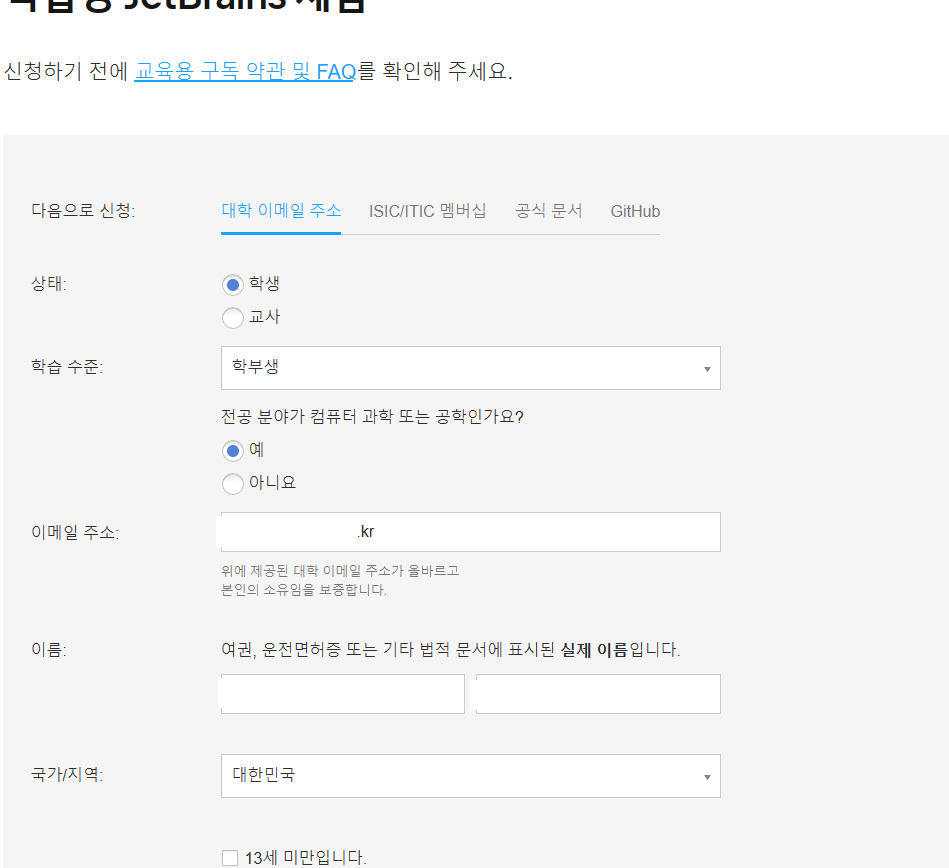Switch to the 대학 이메일 주소 tab
Screen dimensions: 949x868
click(281, 211)
